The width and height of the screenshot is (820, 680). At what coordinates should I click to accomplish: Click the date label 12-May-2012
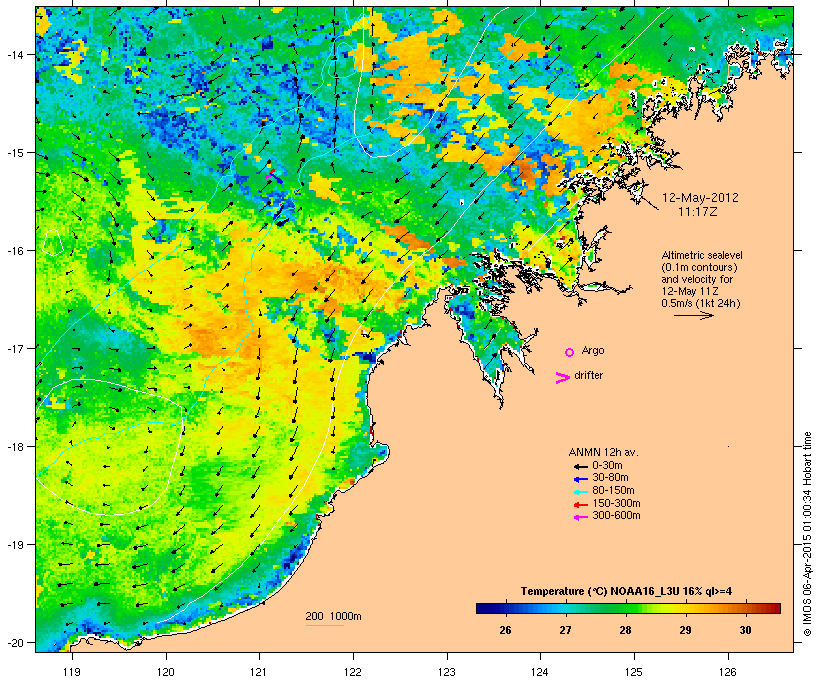(700, 198)
